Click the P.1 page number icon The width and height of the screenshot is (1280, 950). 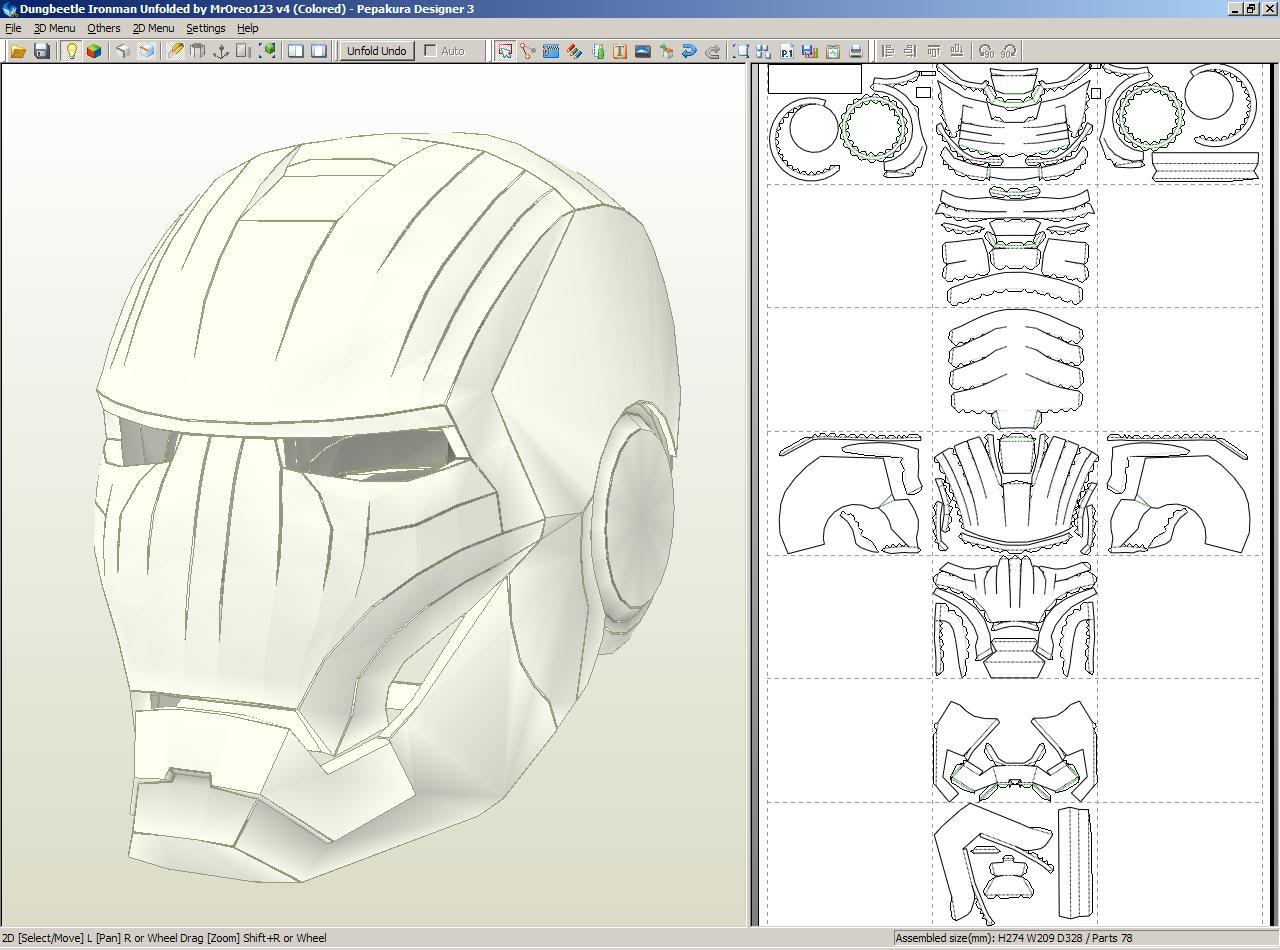[x=787, y=51]
